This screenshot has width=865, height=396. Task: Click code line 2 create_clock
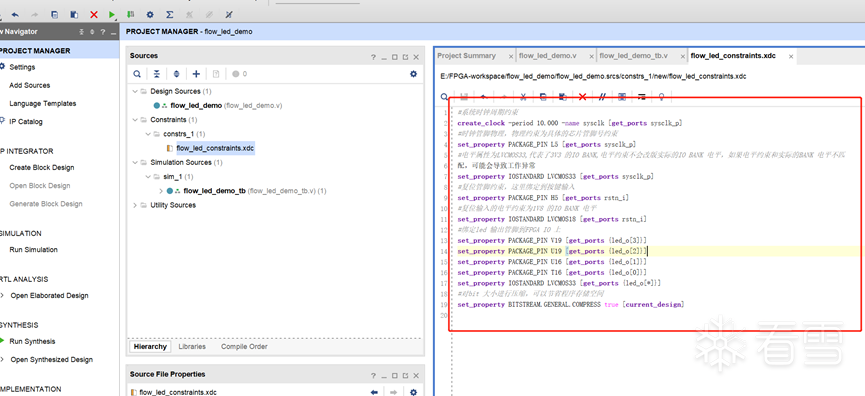pyautogui.click(x=570, y=123)
